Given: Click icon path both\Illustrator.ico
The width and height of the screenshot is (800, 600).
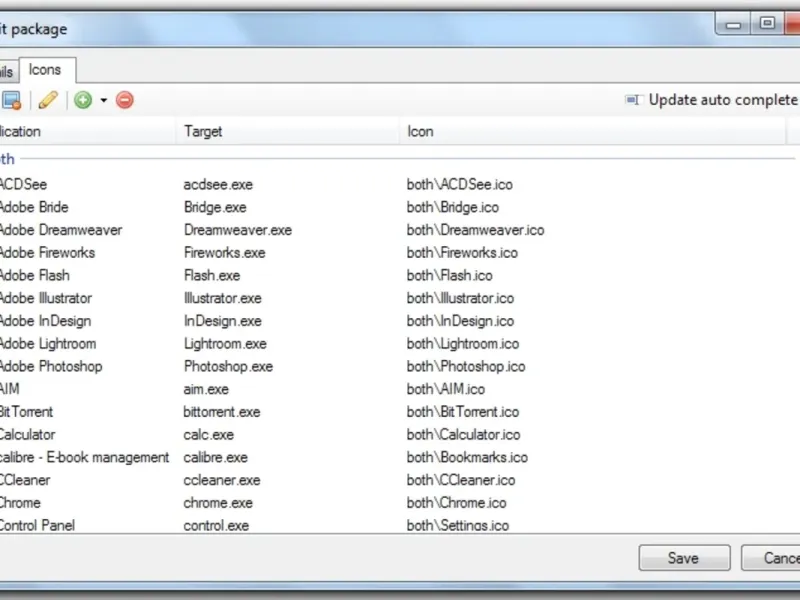Looking at the screenshot, I should 460,298.
